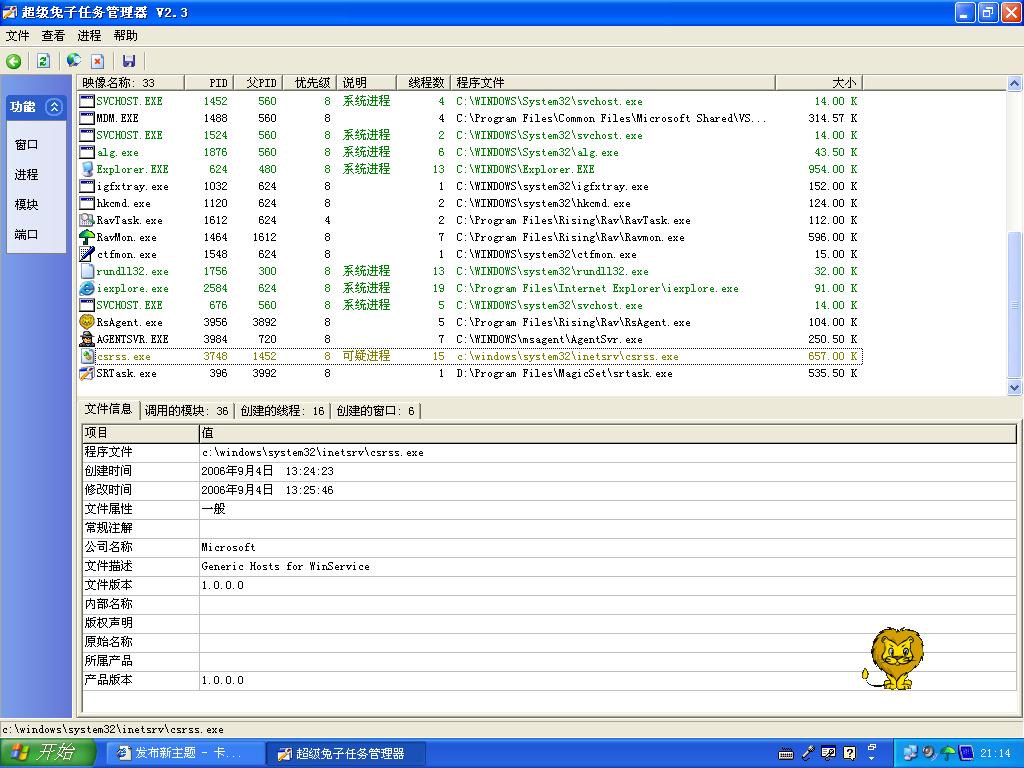The width and height of the screenshot is (1024, 768).
Task: Select the RavMon.exe green umbrella icon
Action: click(x=87, y=237)
